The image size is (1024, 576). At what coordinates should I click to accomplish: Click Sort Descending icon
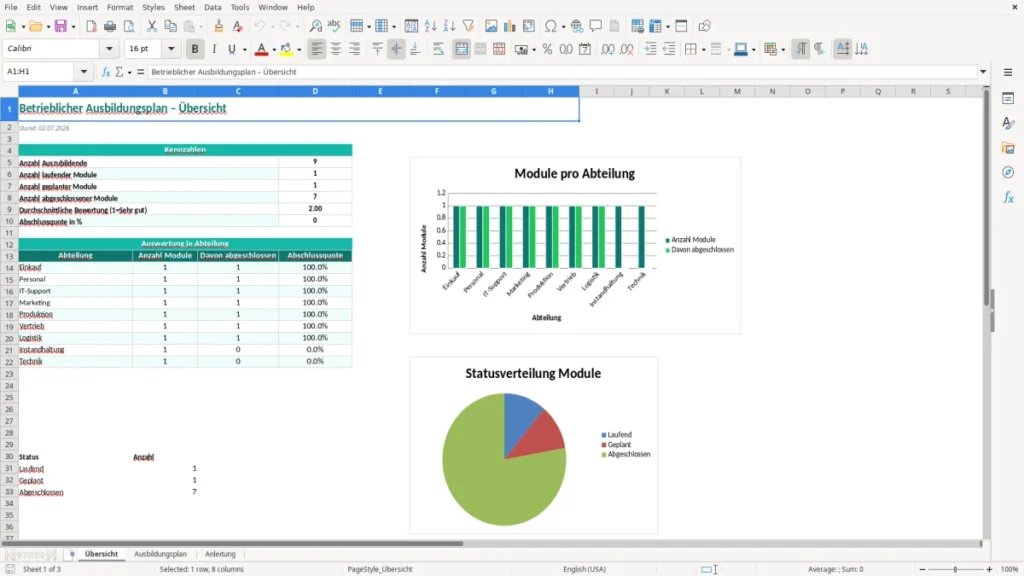point(449,26)
